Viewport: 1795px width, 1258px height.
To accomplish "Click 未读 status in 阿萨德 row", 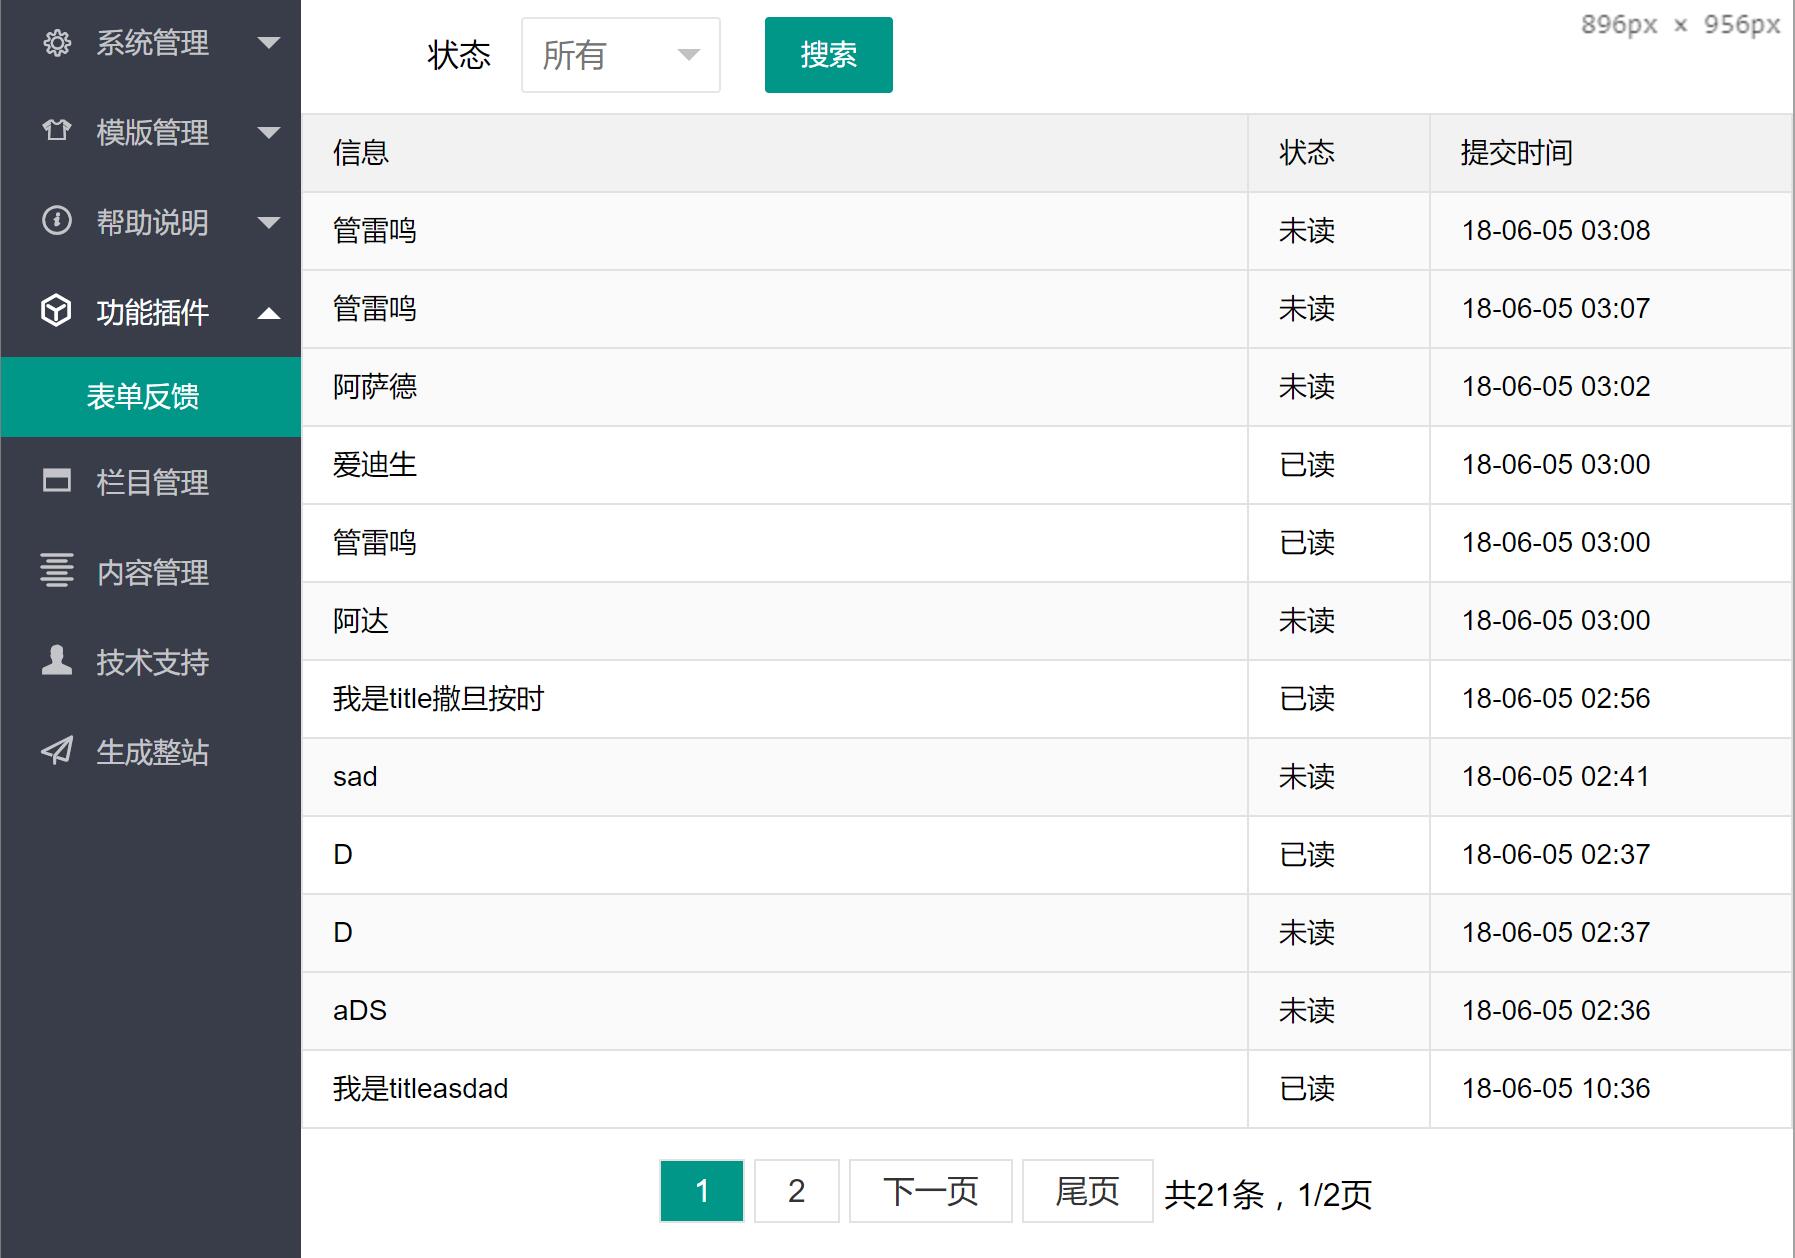I will [1307, 387].
